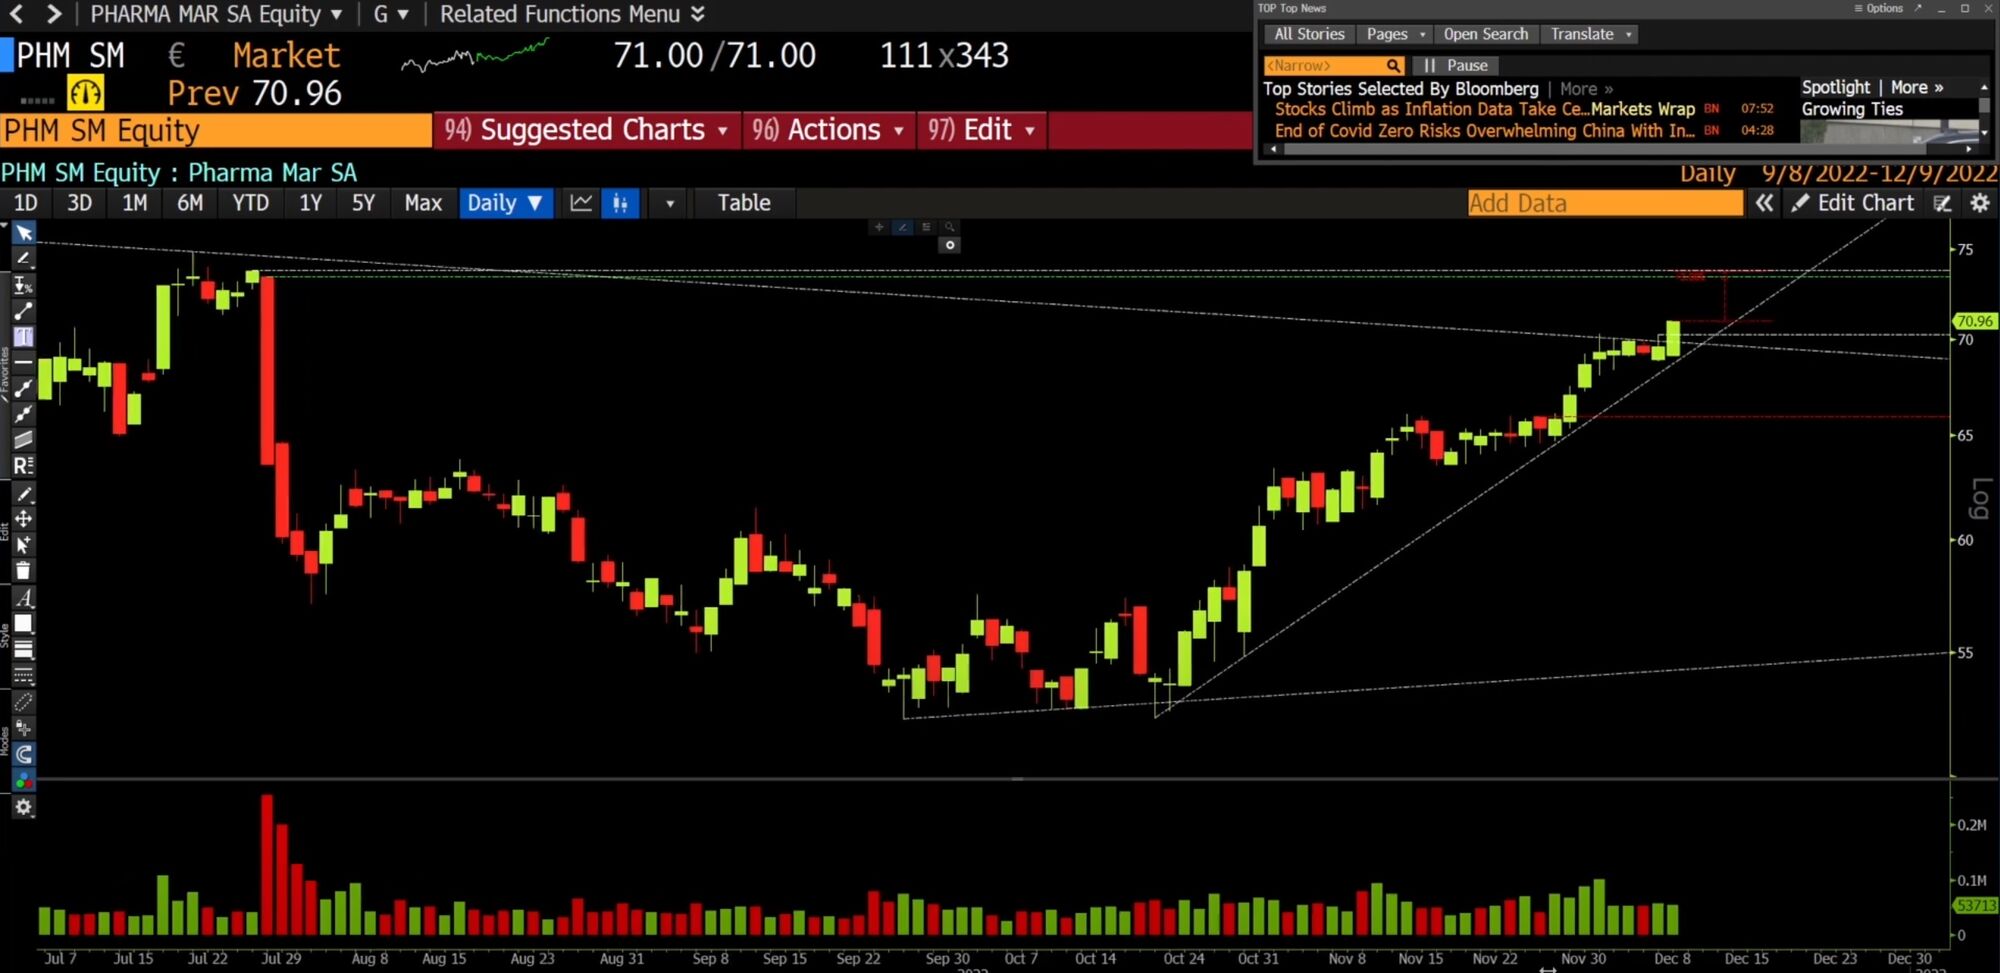2000x973 pixels.
Task: Go forward with the right arrow
Action: coord(54,14)
